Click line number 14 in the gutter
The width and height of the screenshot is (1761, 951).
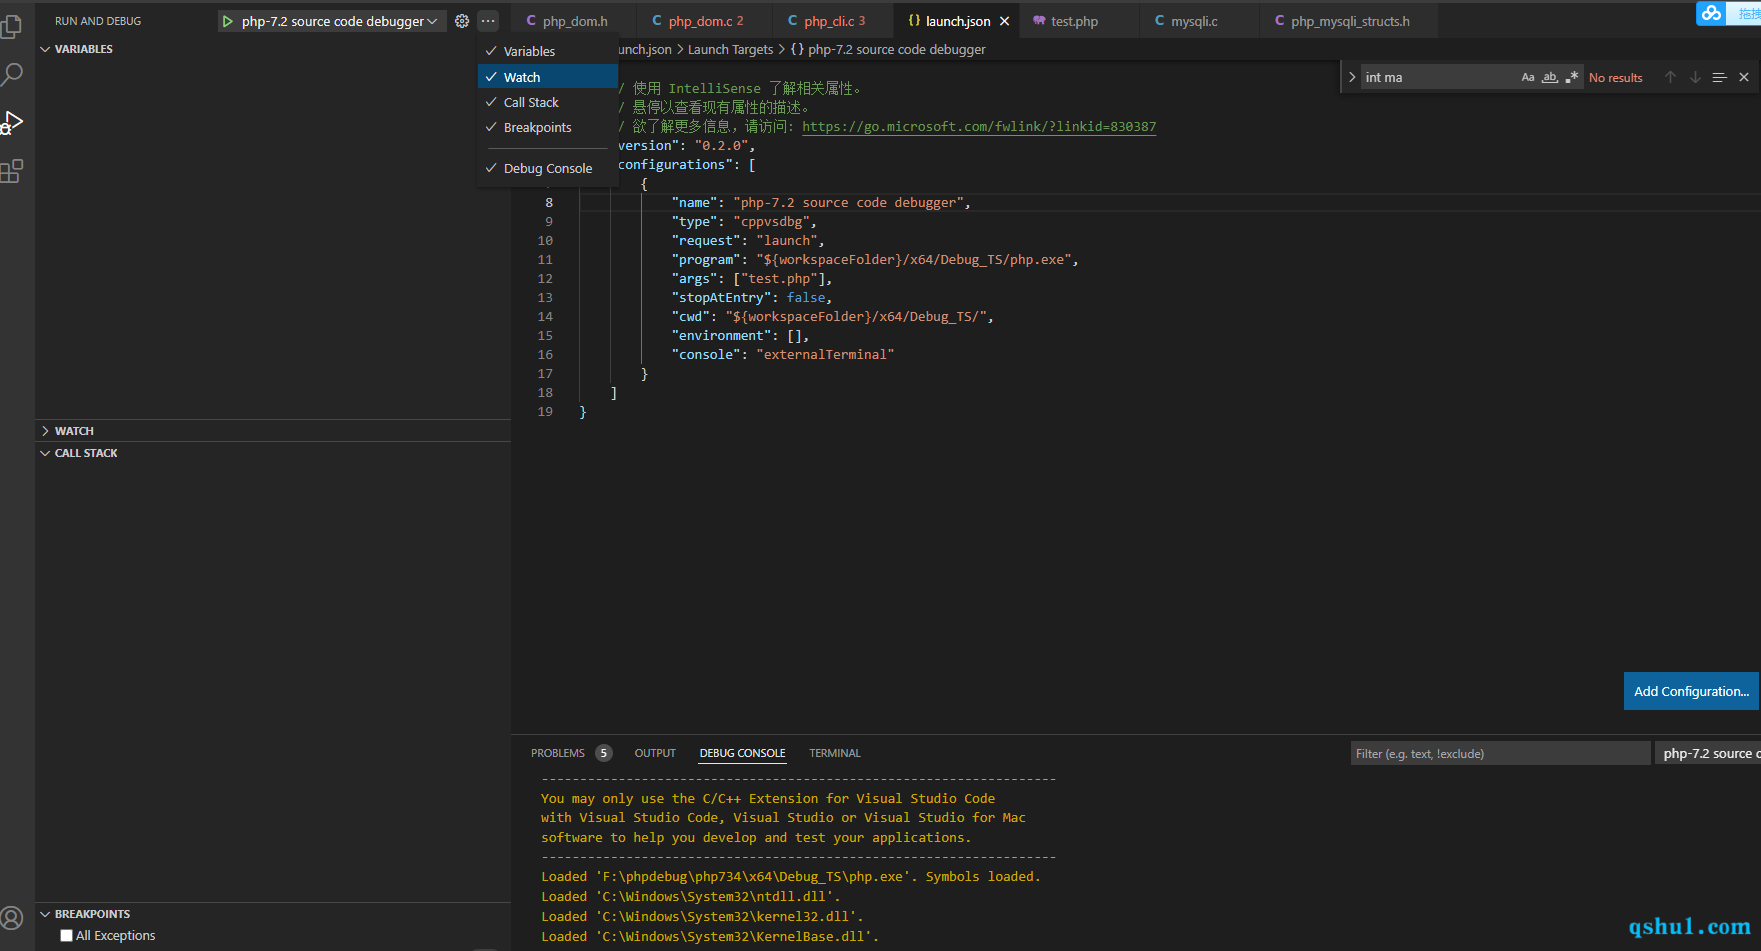click(545, 316)
